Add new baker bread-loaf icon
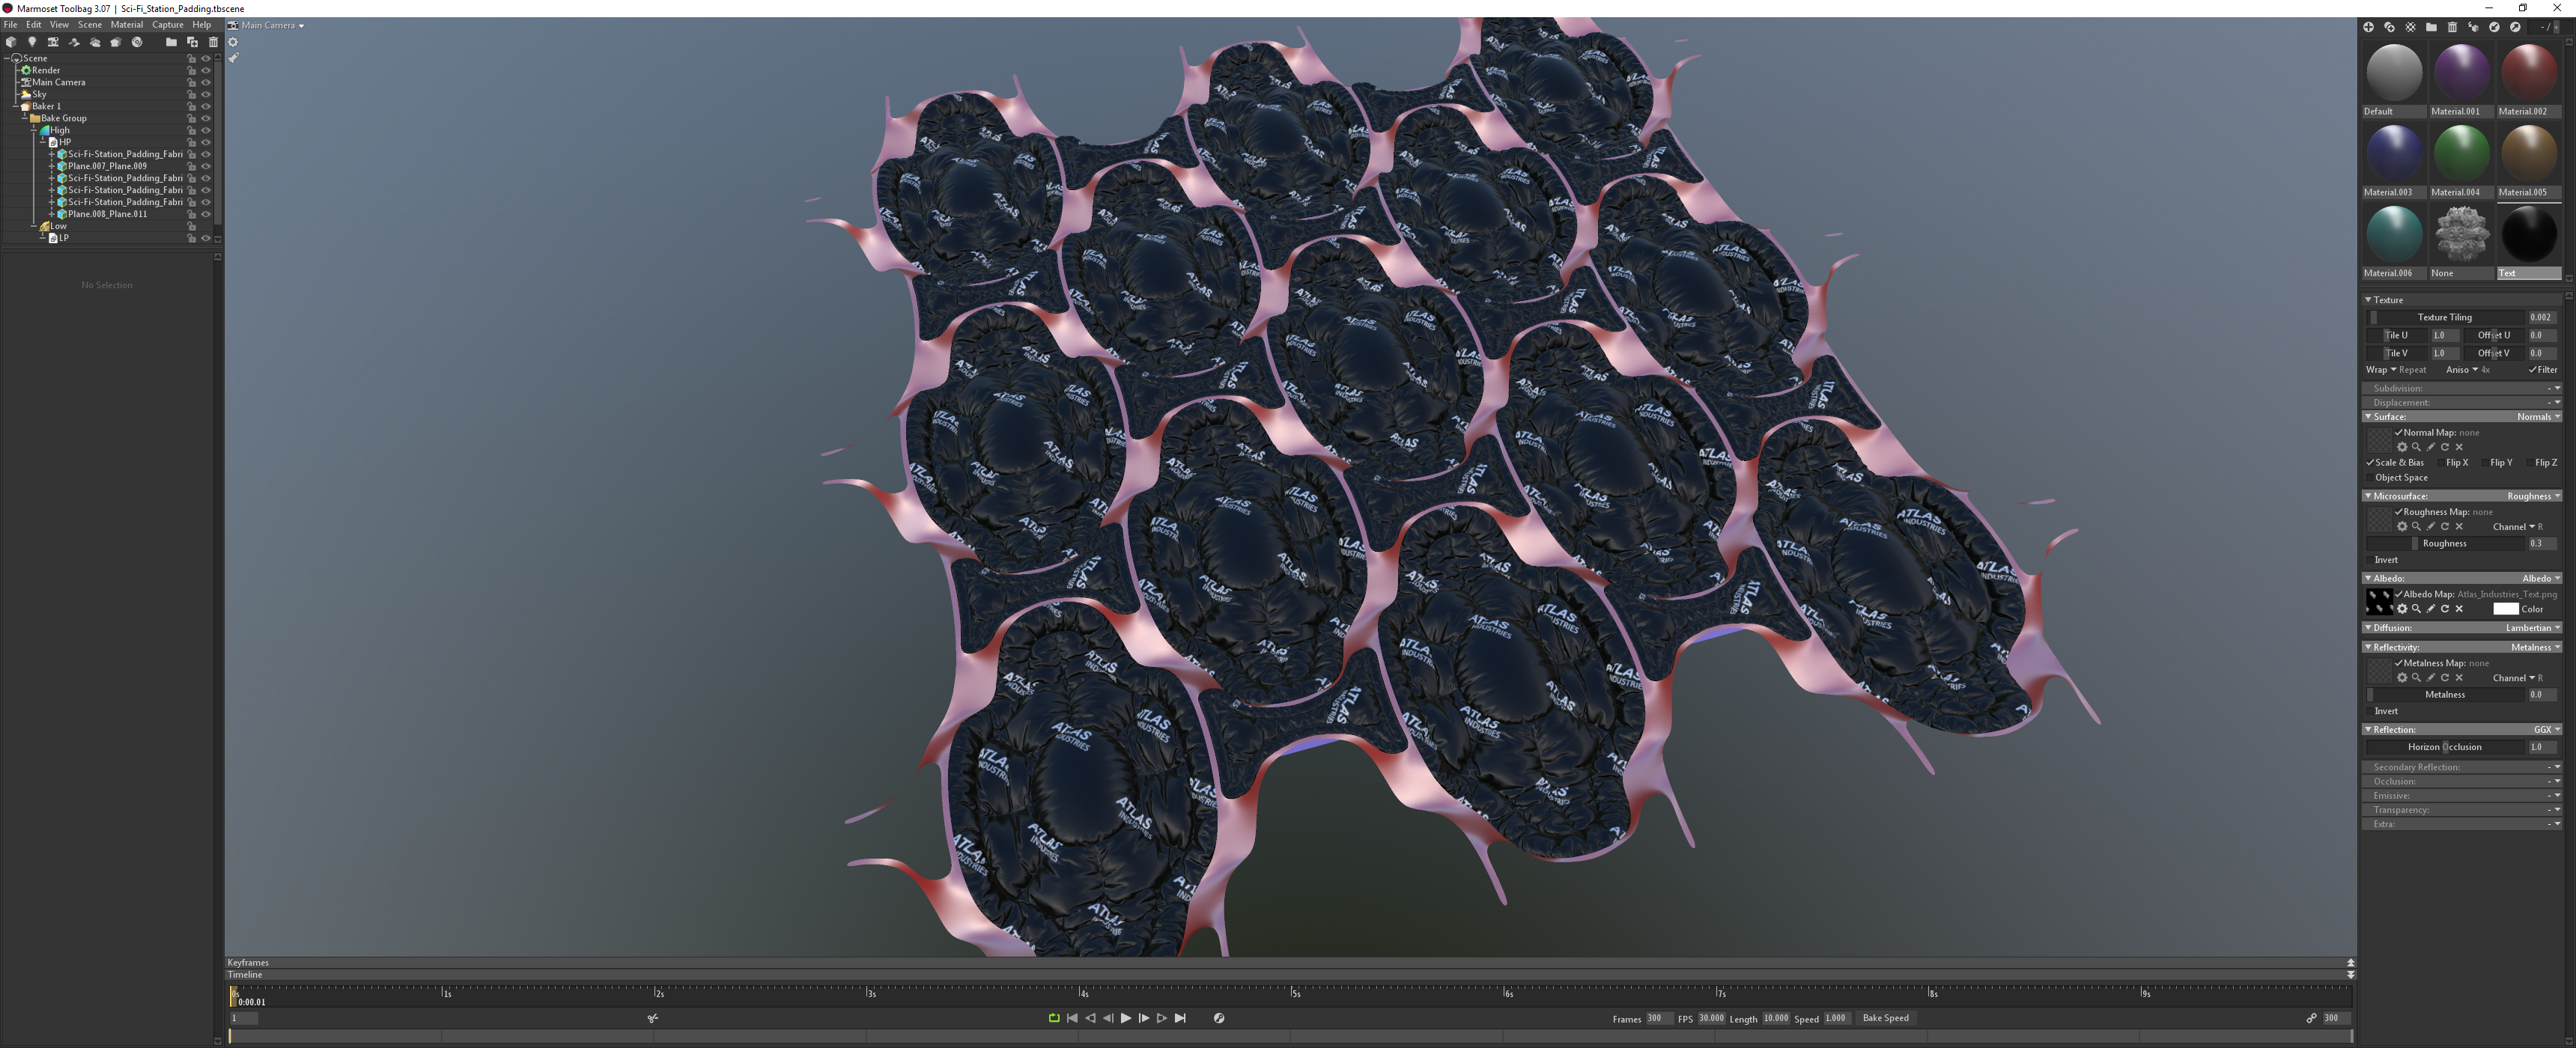 tap(116, 42)
